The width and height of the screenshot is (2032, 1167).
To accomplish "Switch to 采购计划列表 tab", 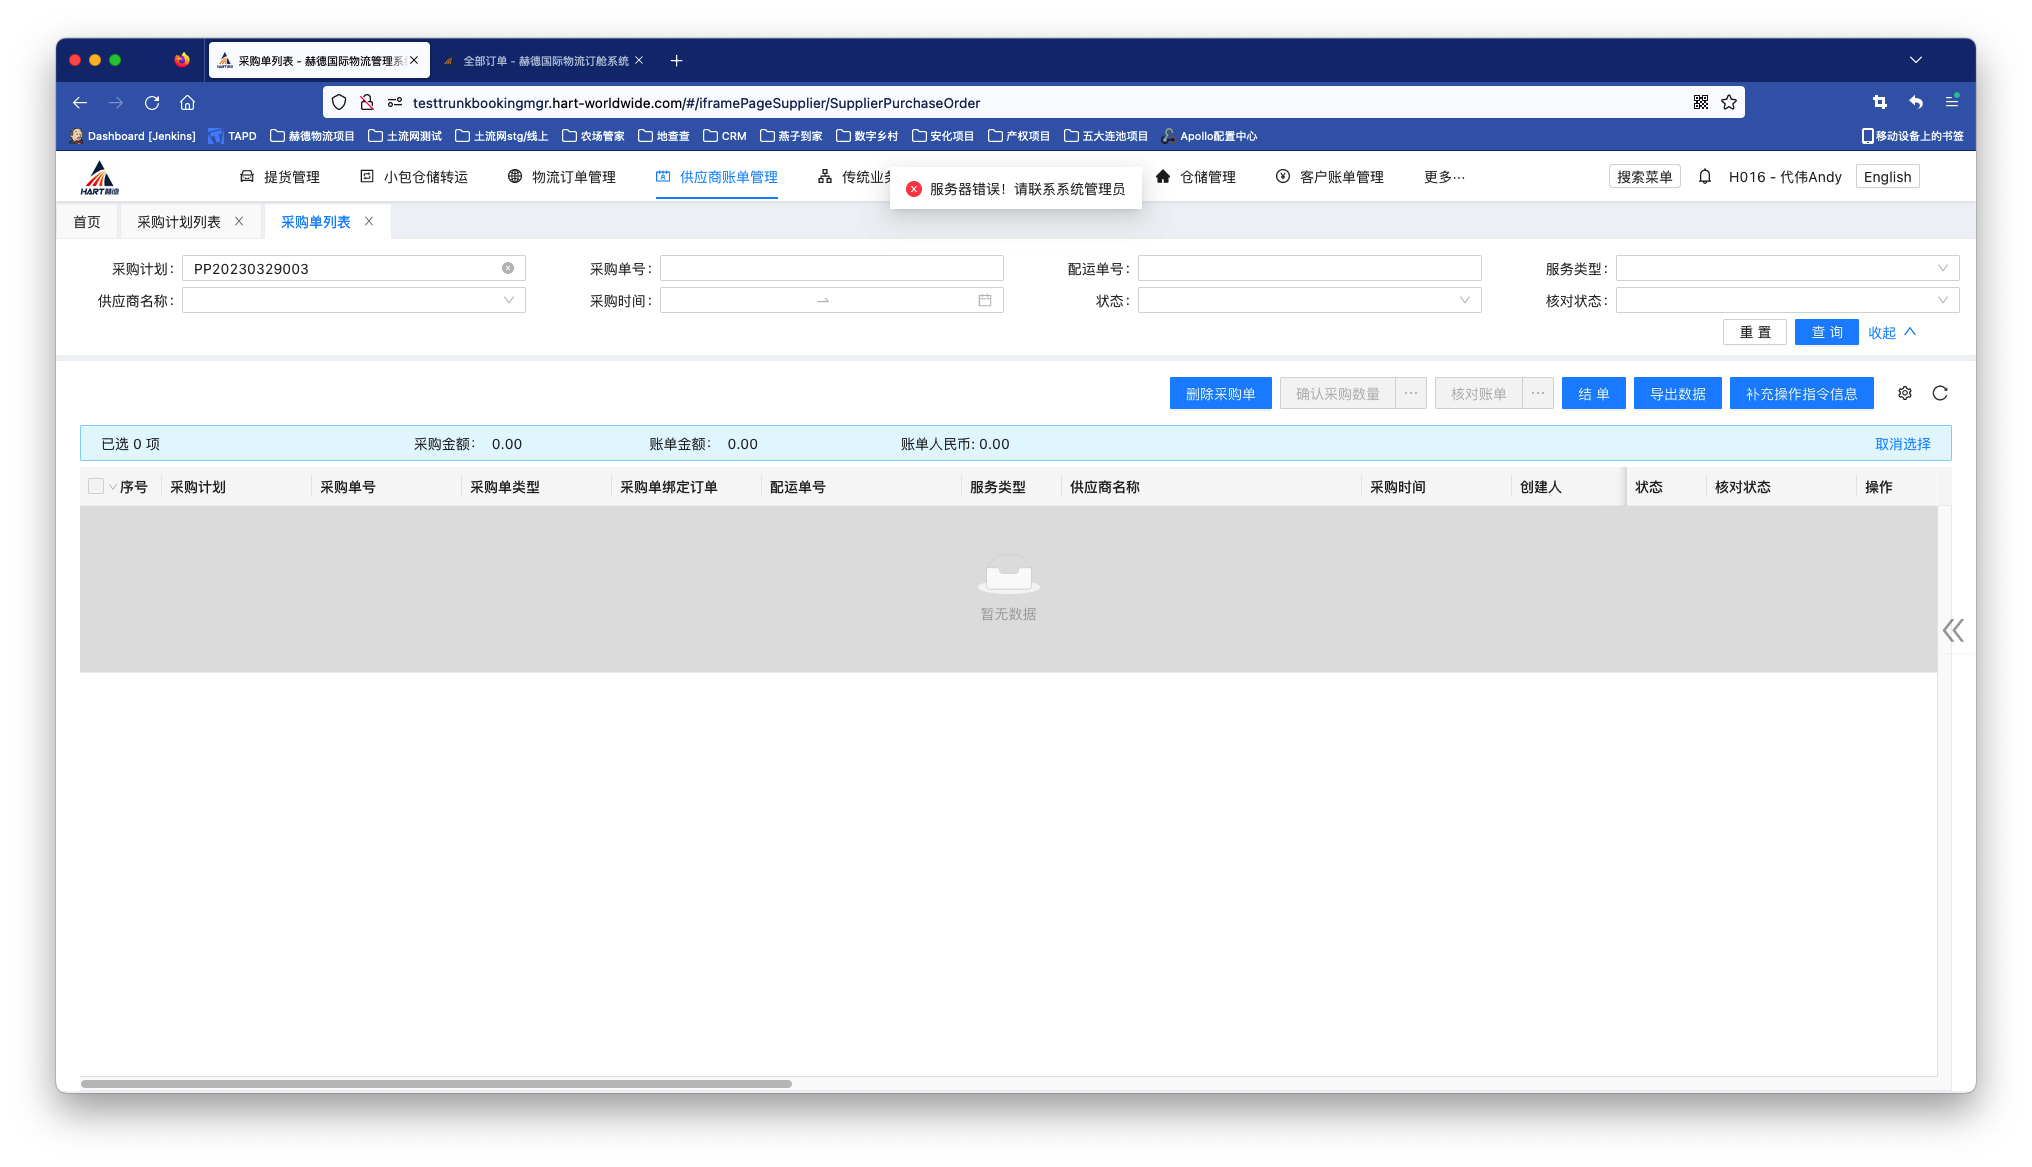I will pos(178,222).
